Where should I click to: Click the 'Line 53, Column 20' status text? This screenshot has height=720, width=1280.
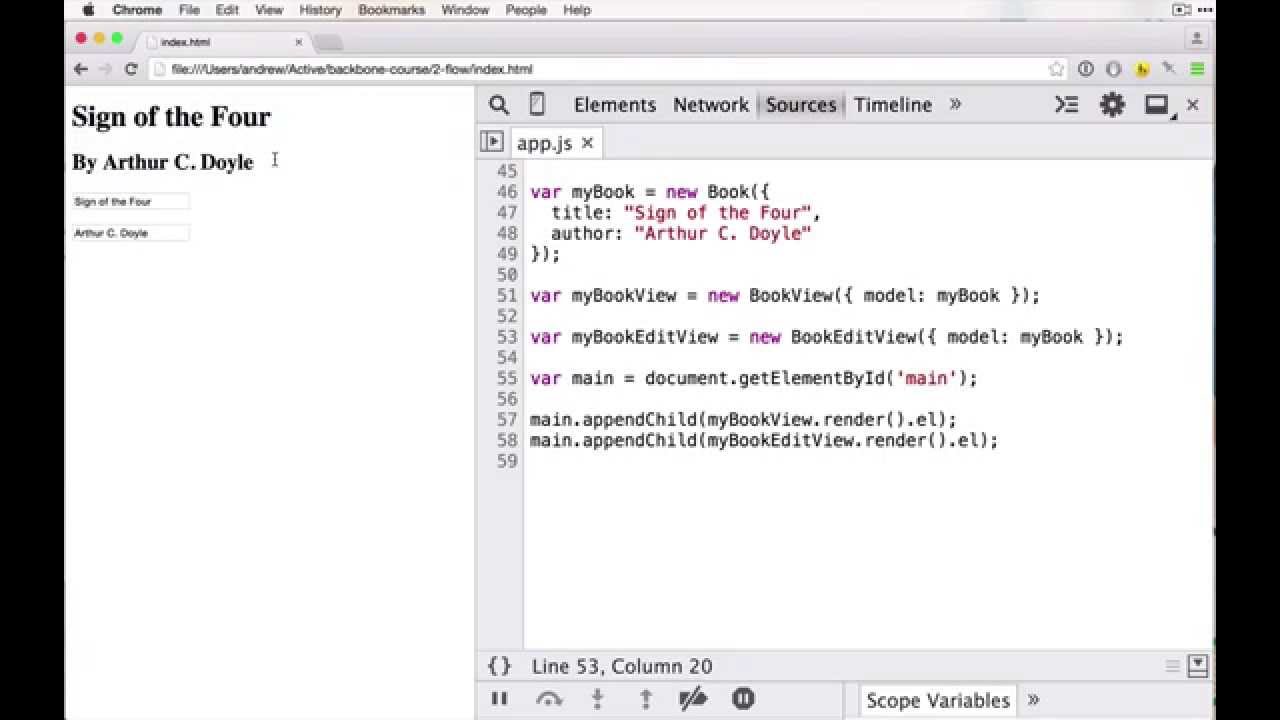(622, 666)
